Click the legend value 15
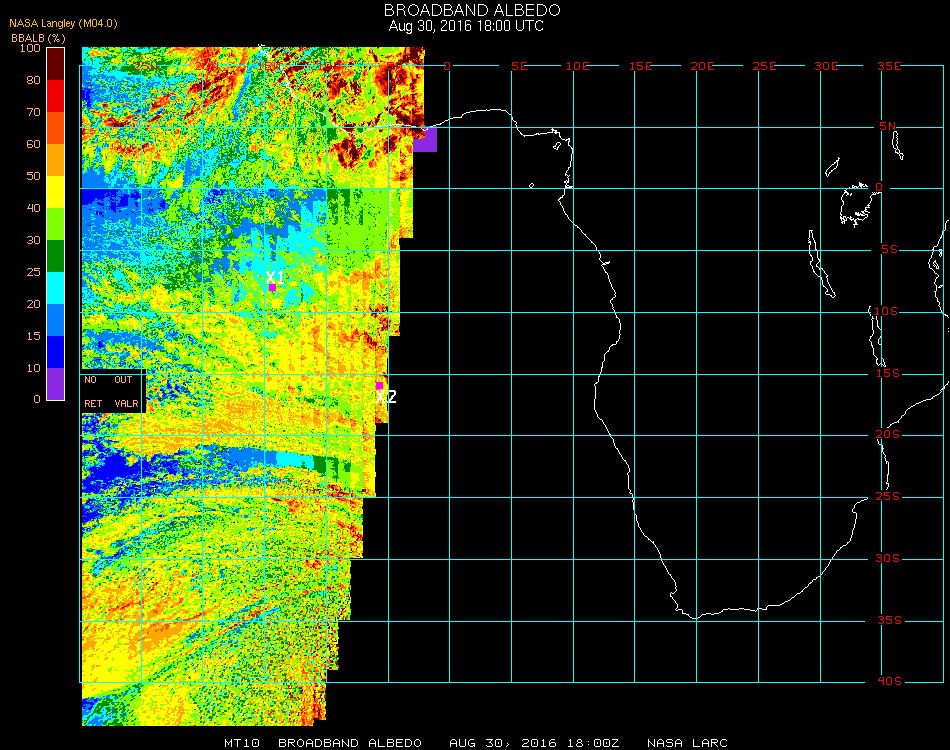 [x=33, y=336]
